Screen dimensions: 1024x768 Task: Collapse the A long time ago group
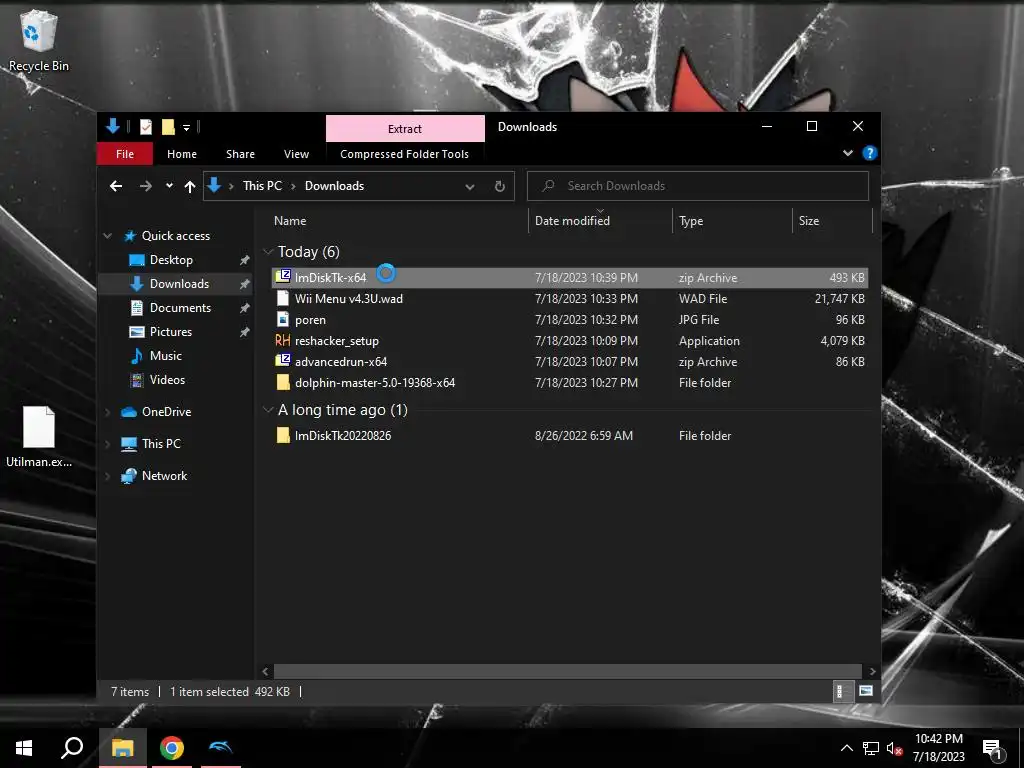pyautogui.click(x=268, y=410)
